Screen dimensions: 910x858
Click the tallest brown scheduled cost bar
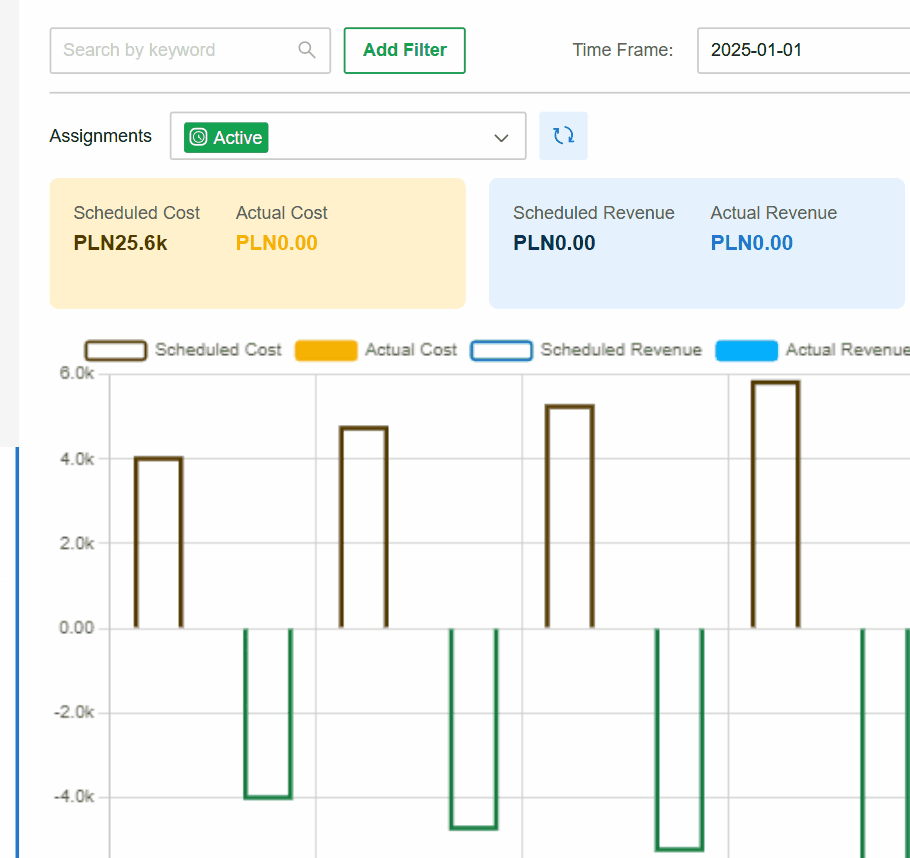[x=775, y=504]
